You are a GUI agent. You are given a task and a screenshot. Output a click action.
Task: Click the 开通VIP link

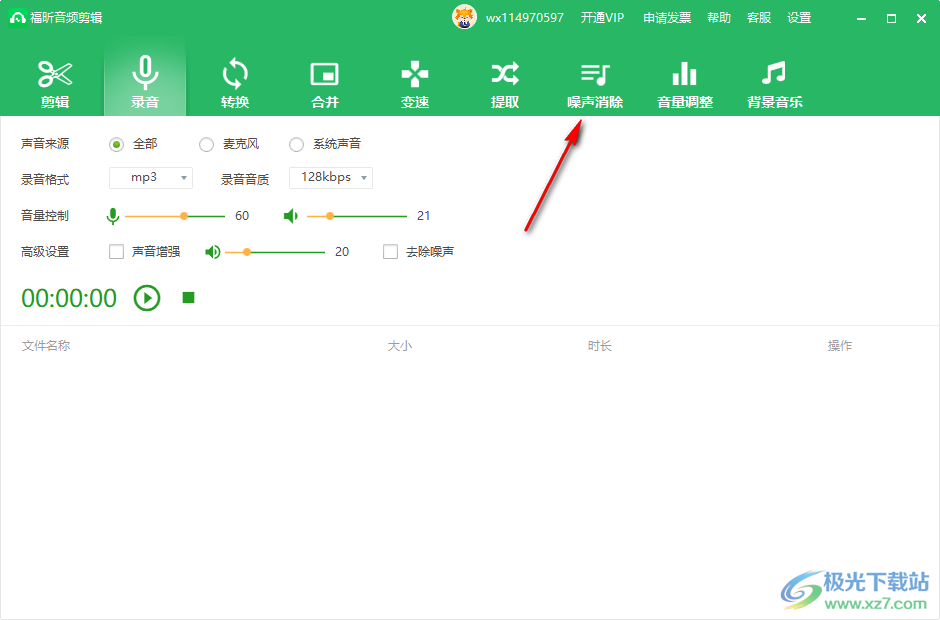coord(602,18)
